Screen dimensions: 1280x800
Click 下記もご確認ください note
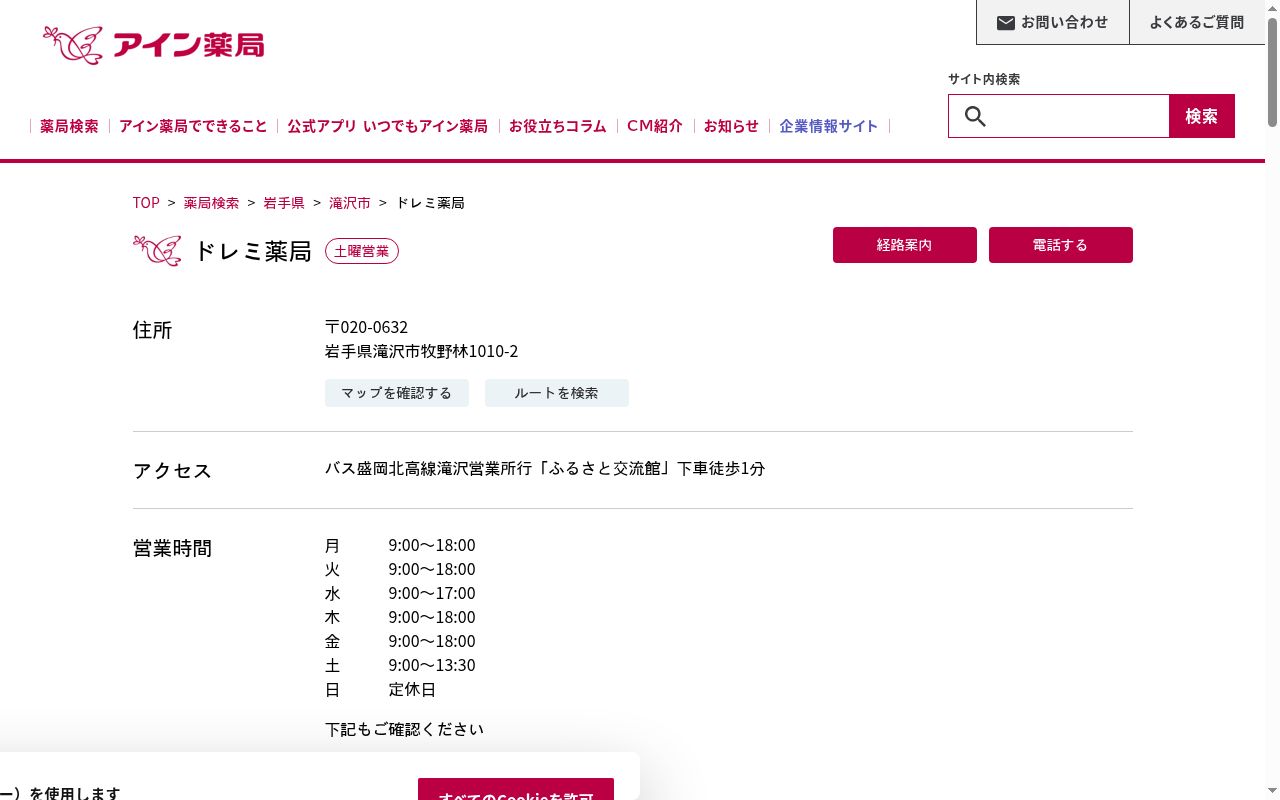(x=404, y=729)
